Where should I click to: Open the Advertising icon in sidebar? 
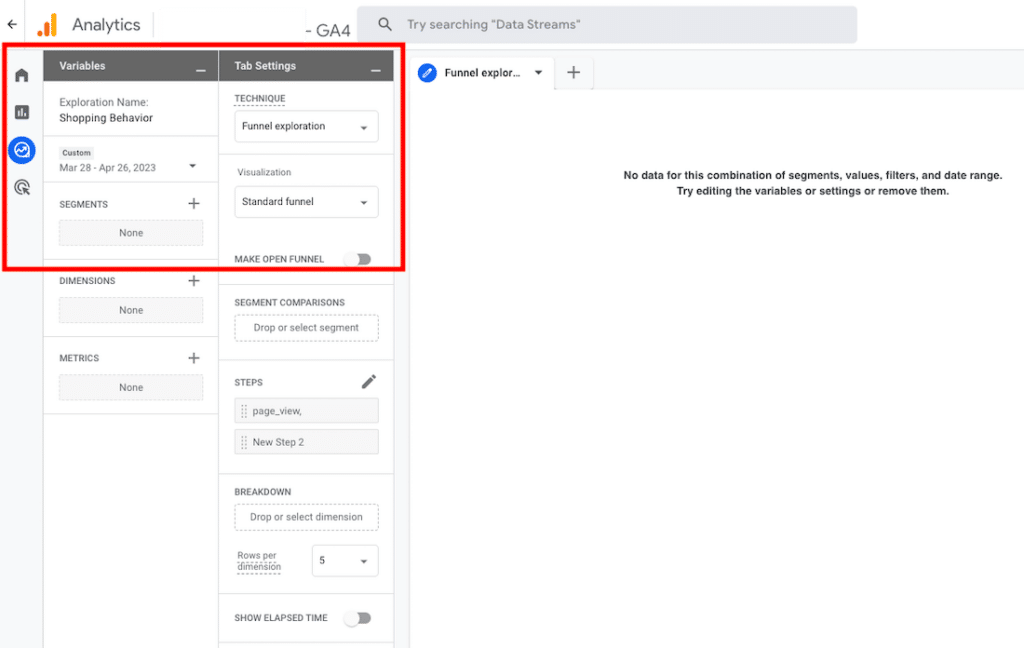[21, 187]
